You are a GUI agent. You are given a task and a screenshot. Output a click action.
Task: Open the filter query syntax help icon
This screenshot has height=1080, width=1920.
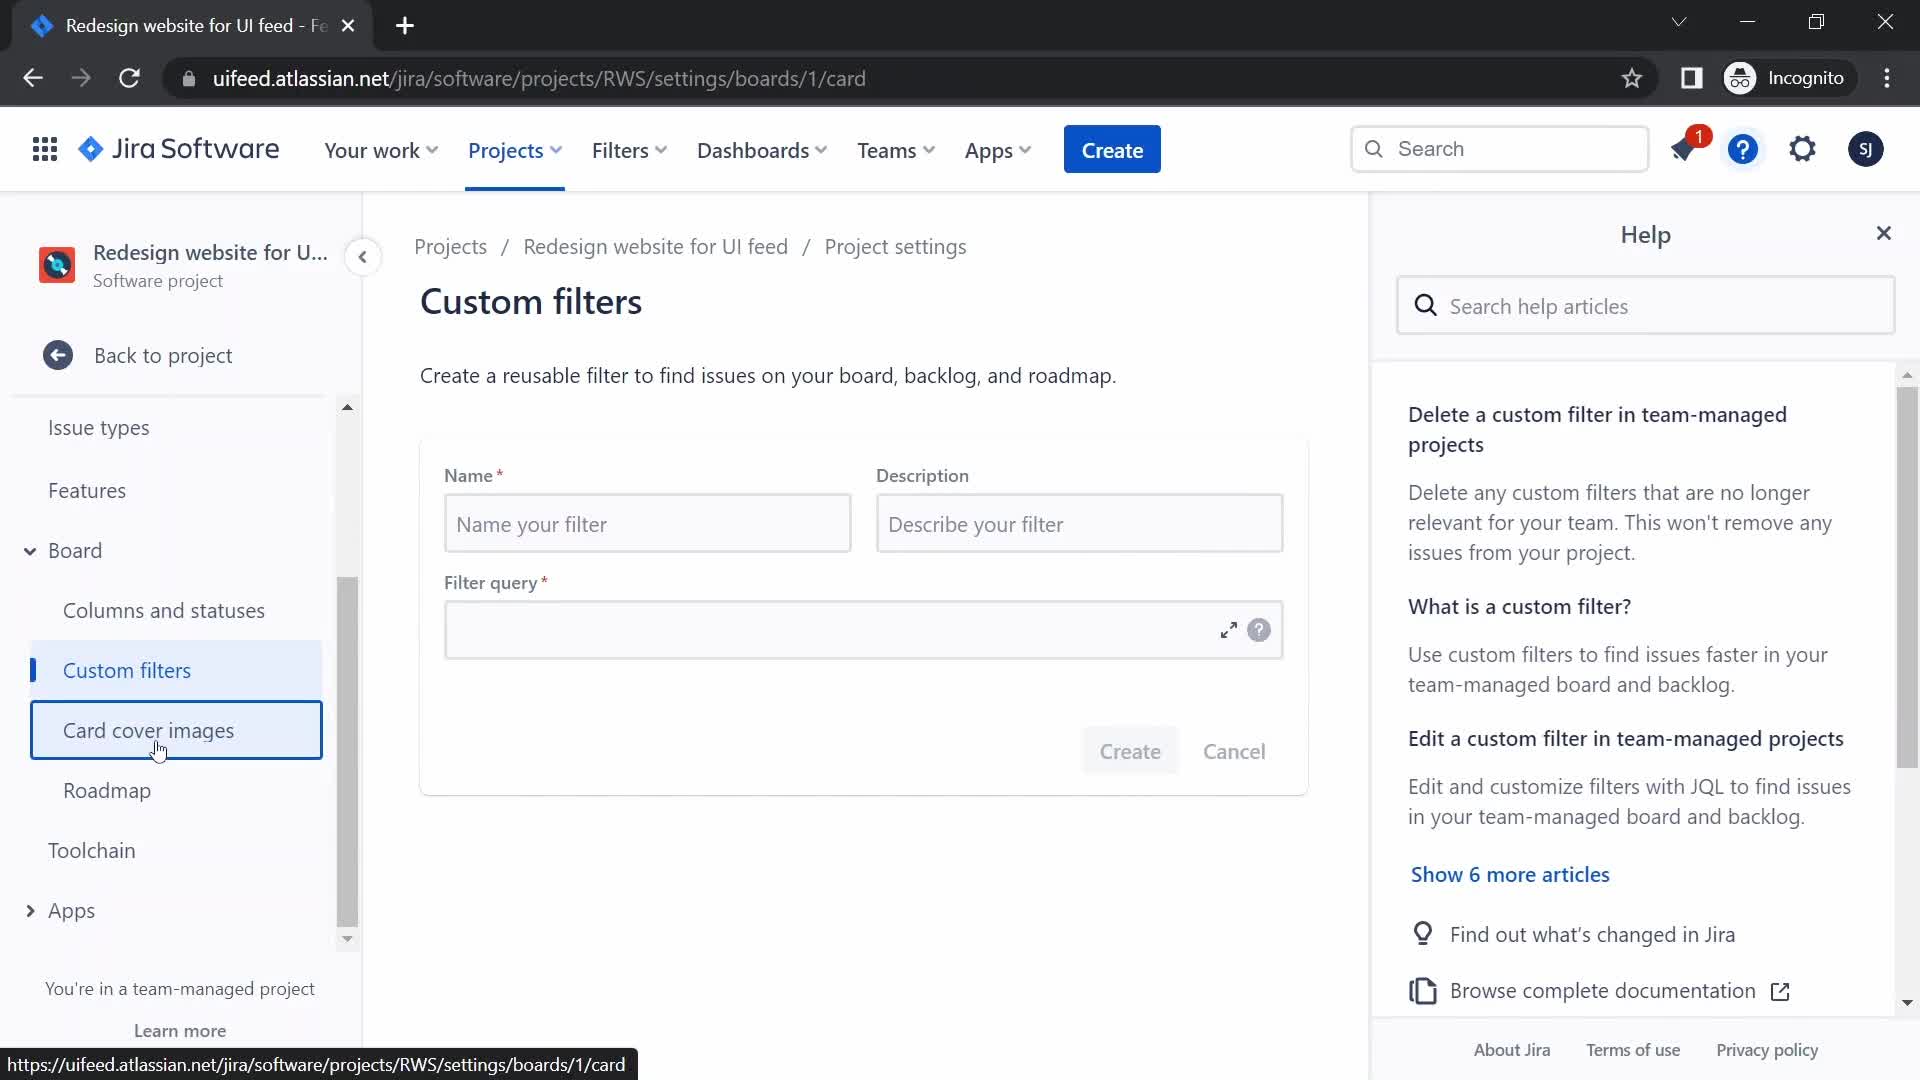pos(1259,630)
